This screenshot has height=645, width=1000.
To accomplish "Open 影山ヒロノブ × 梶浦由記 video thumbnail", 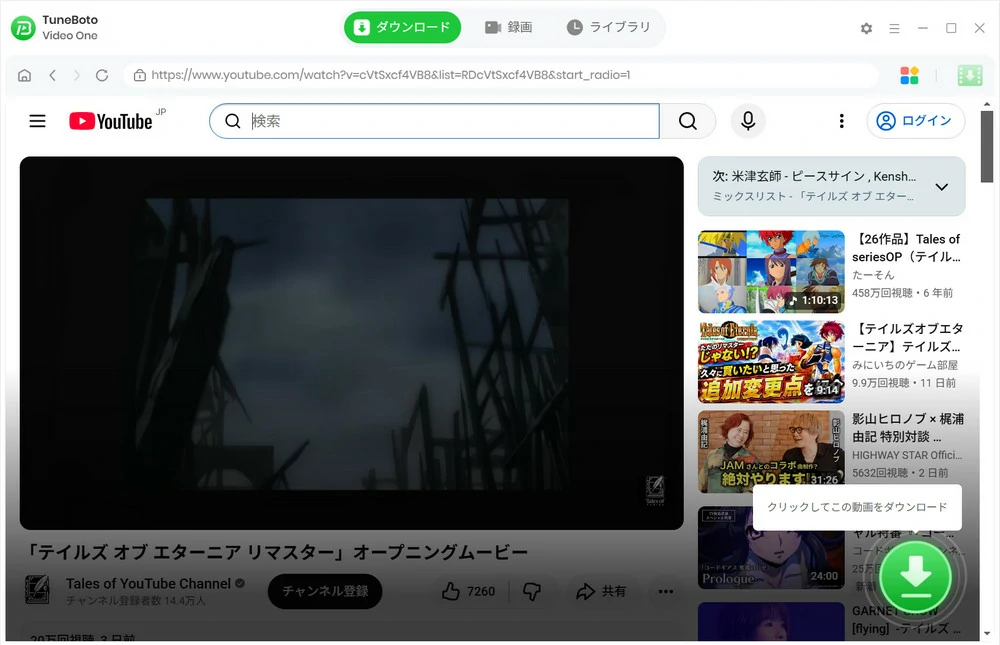I will coord(771,452).
